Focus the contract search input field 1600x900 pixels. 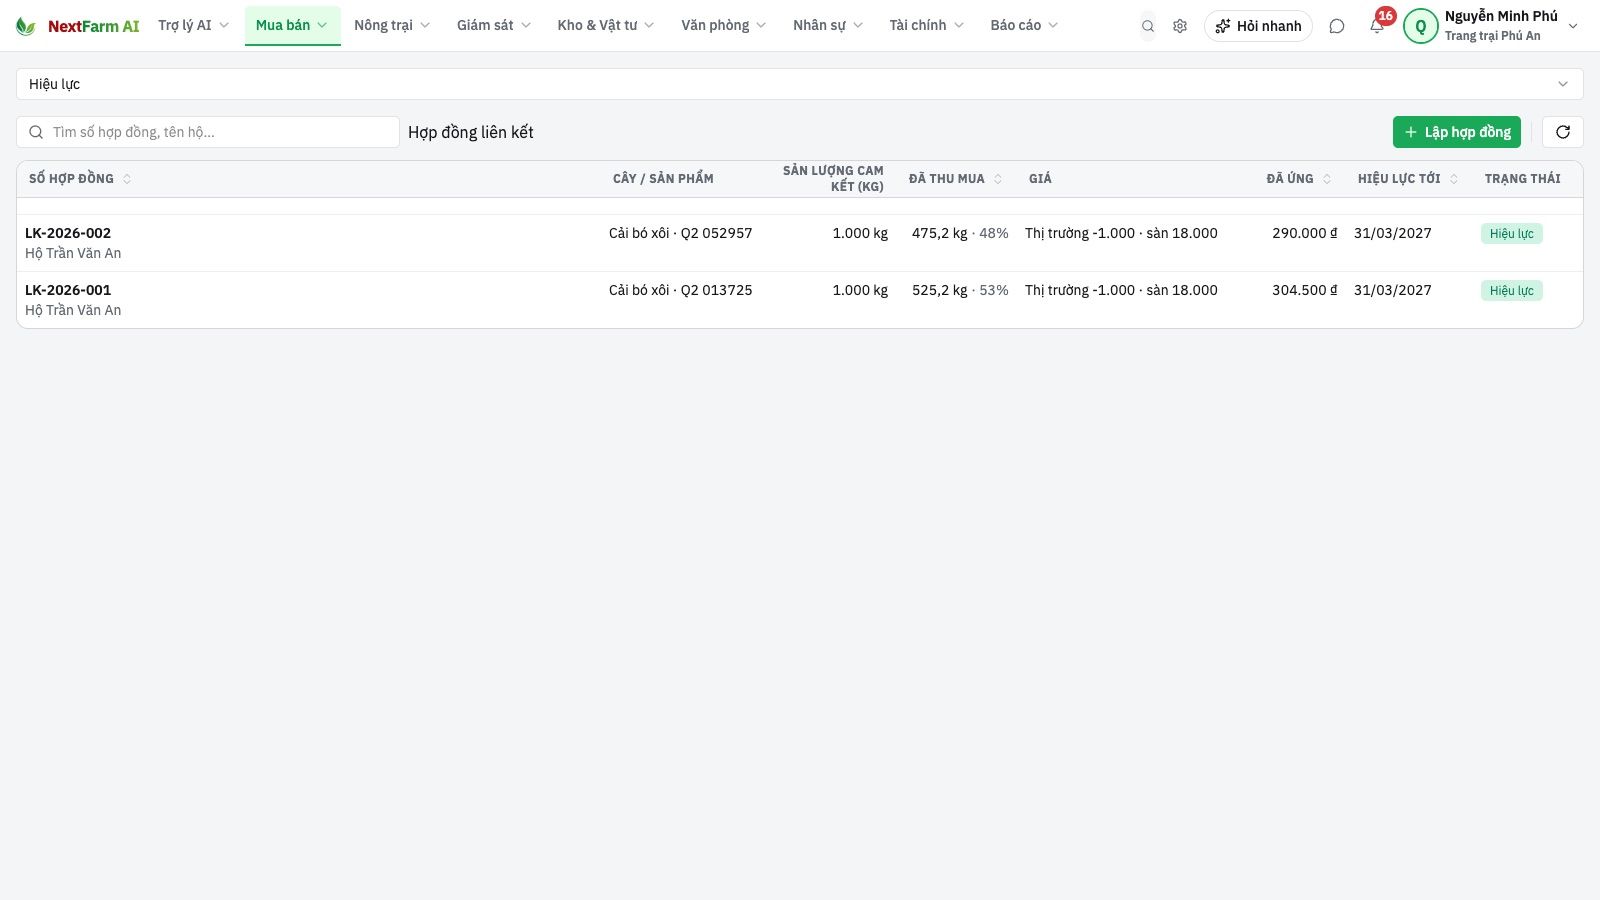point(208,132)
